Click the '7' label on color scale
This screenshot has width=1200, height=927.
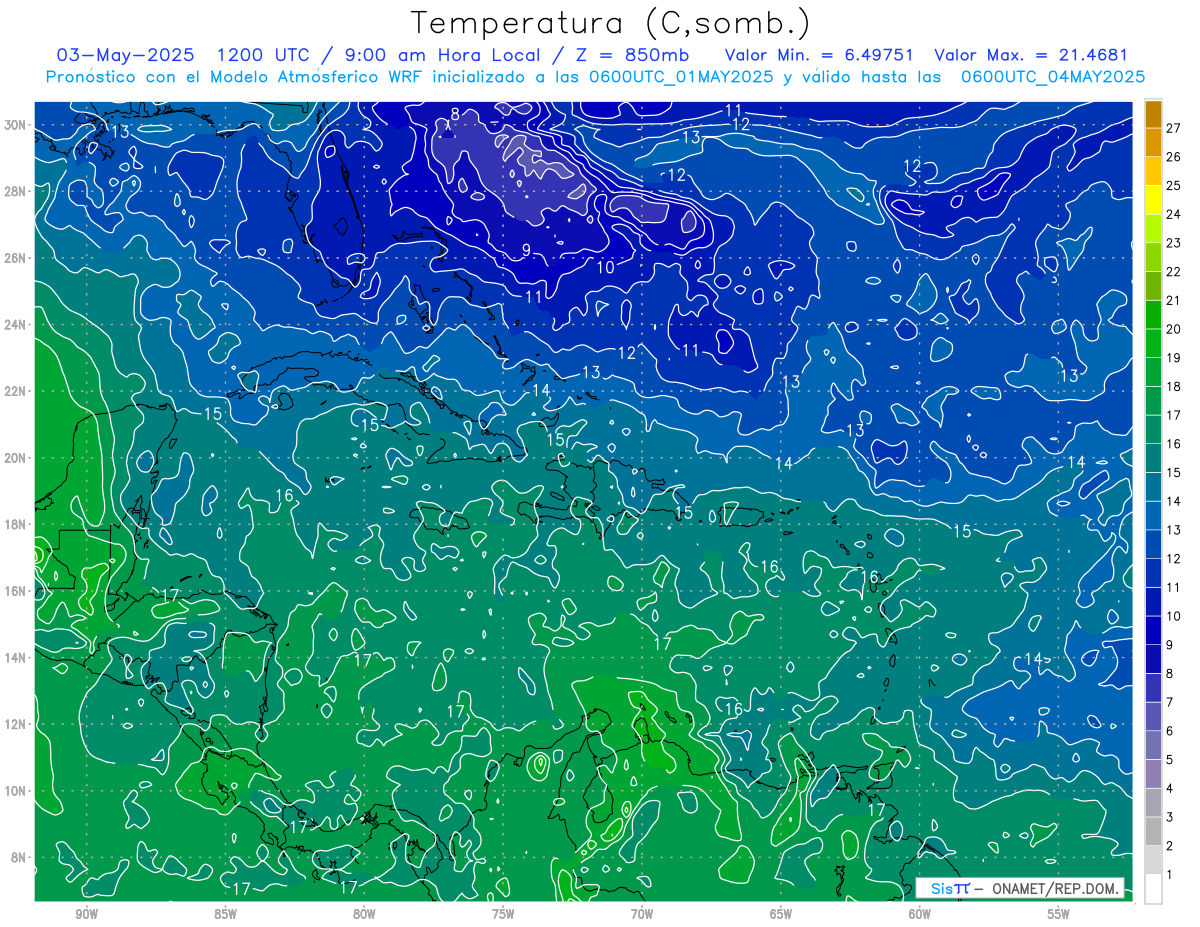pyautogui.click(x=1170, y=702)
